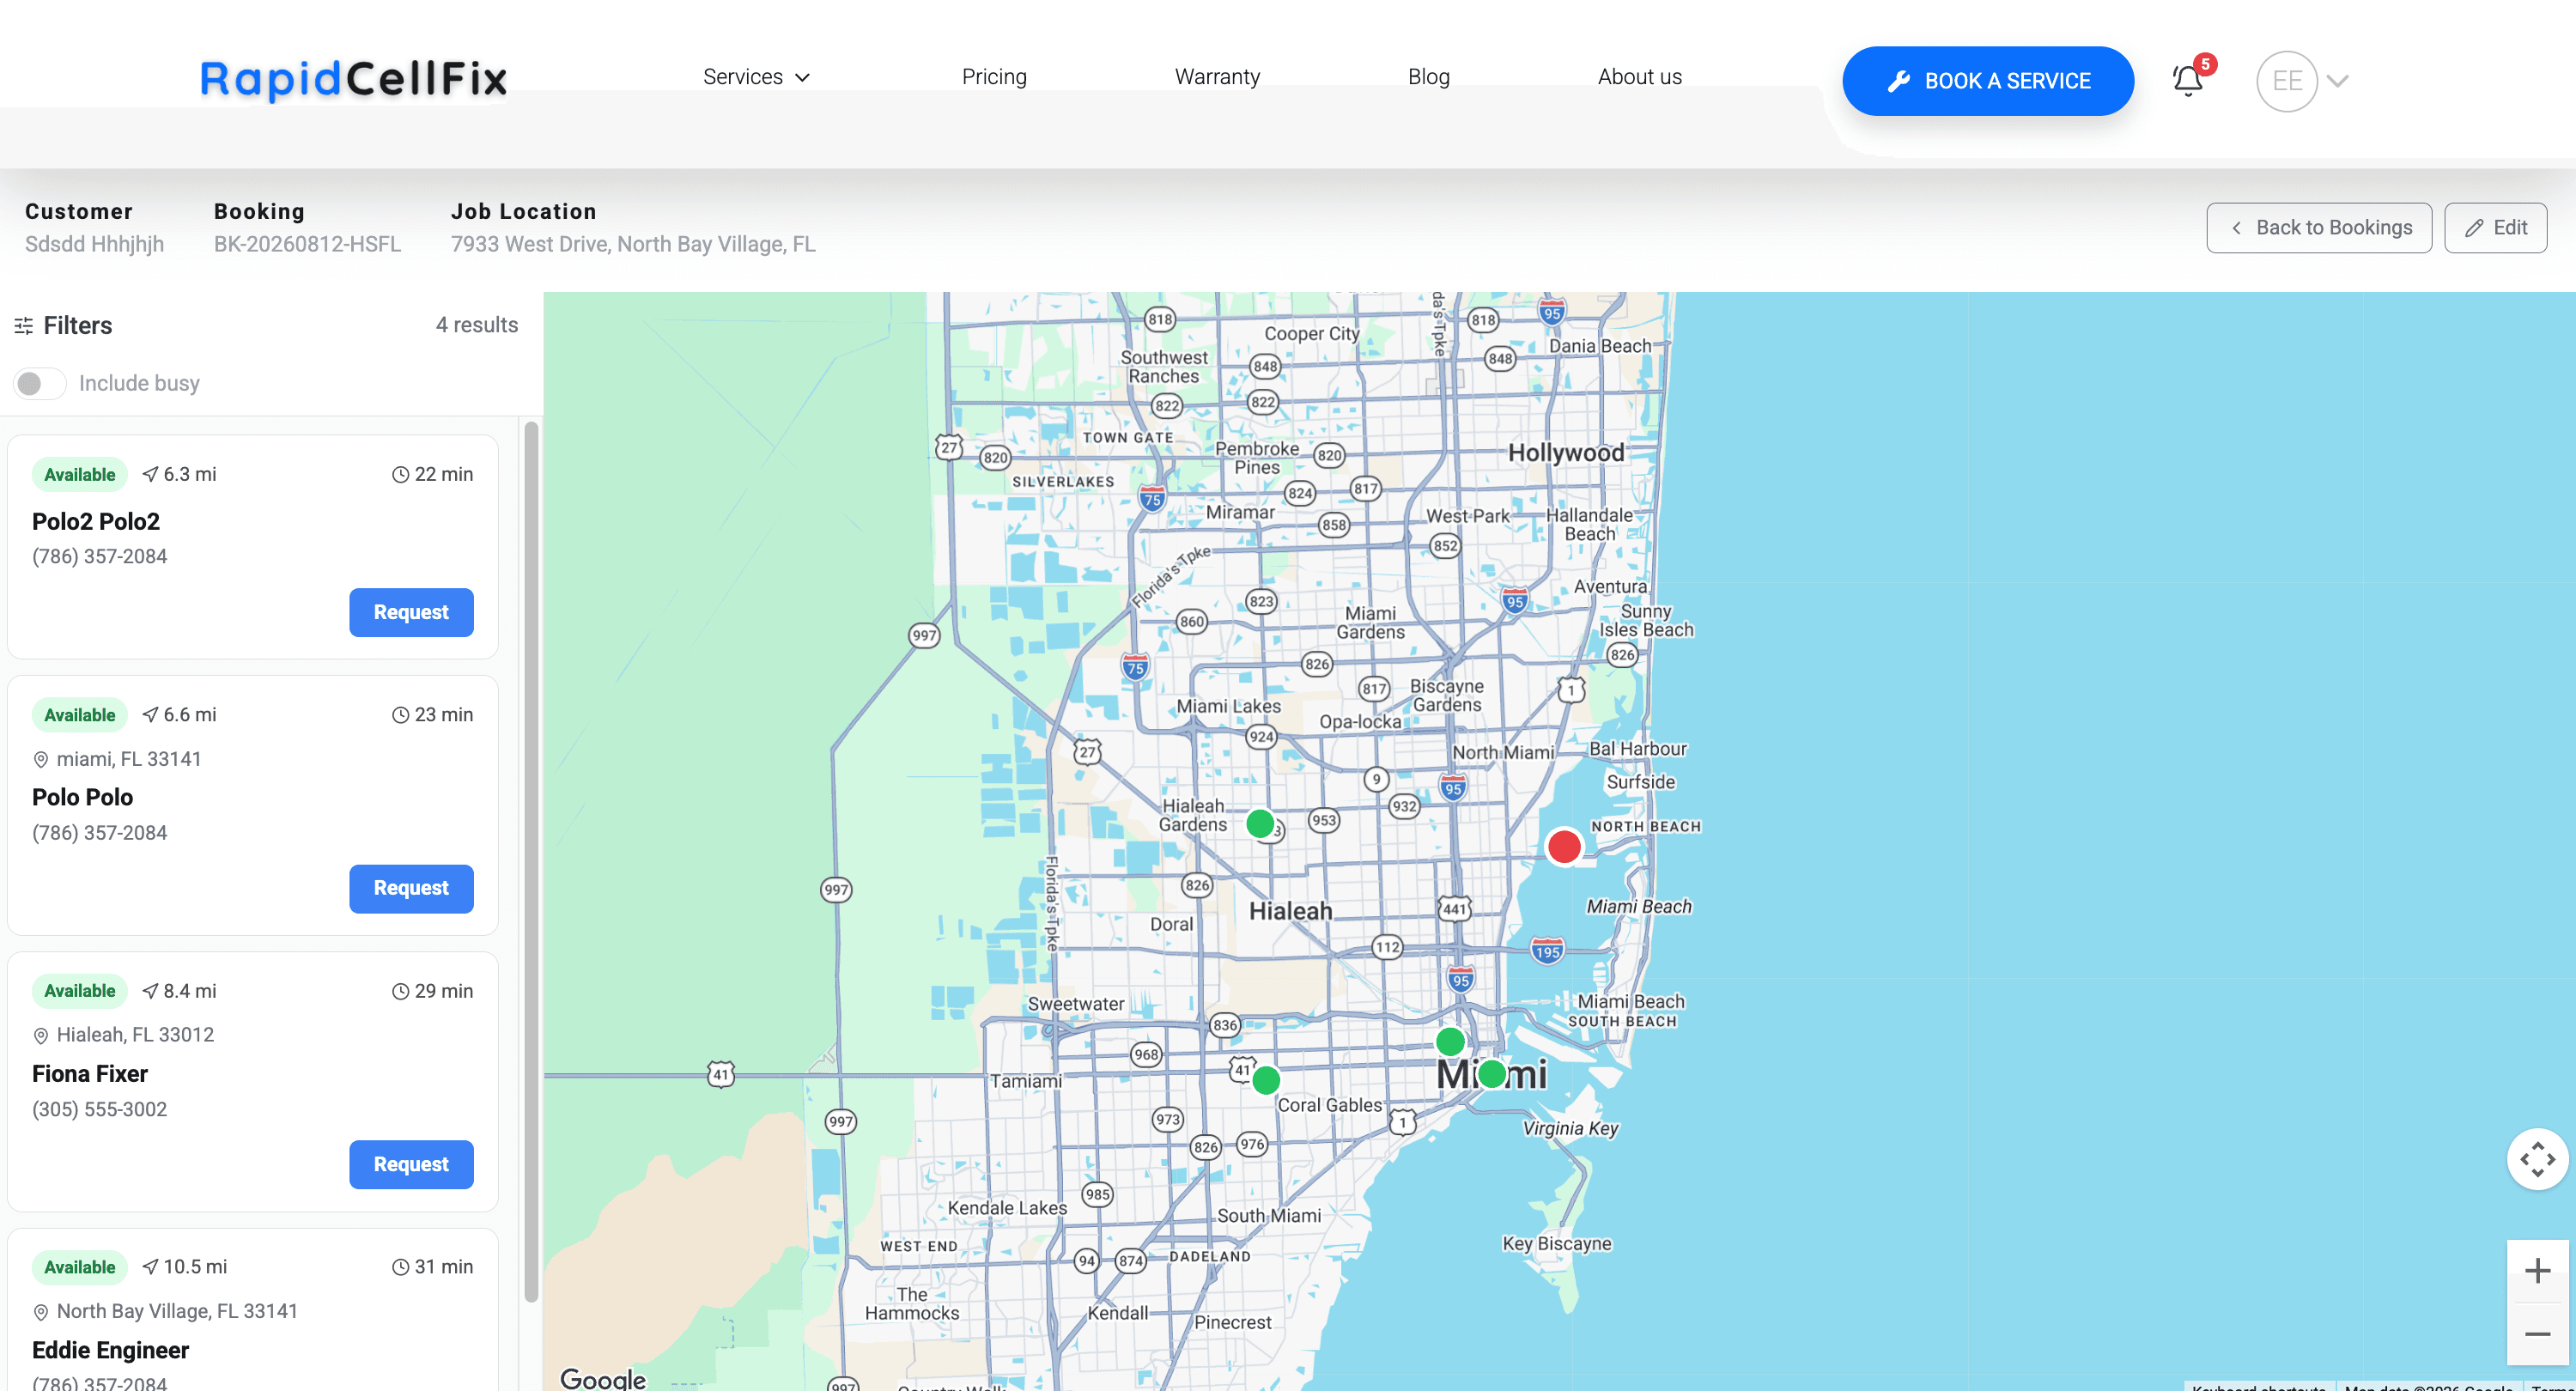2576x1391 pixels.
Task: Click the Hialeah, FL 33012 location
Action: click(x=123, y=1035)
